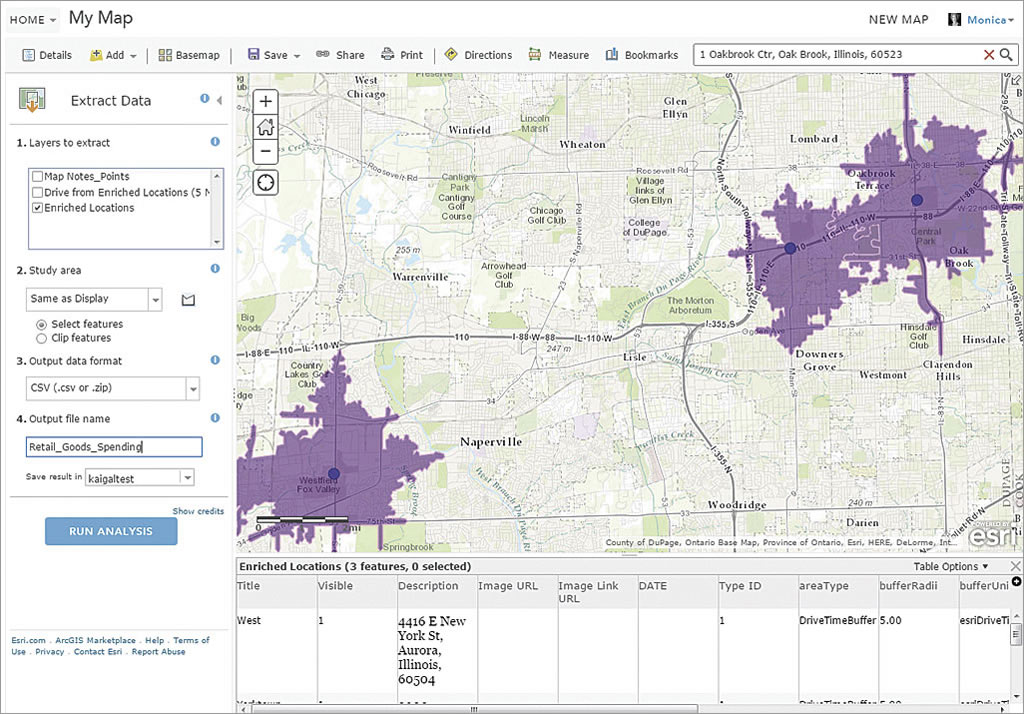The width and height of the screenshot is (1024, 714).
Task: Click the table horizontal scrollbar
Action: click(475, 709)
